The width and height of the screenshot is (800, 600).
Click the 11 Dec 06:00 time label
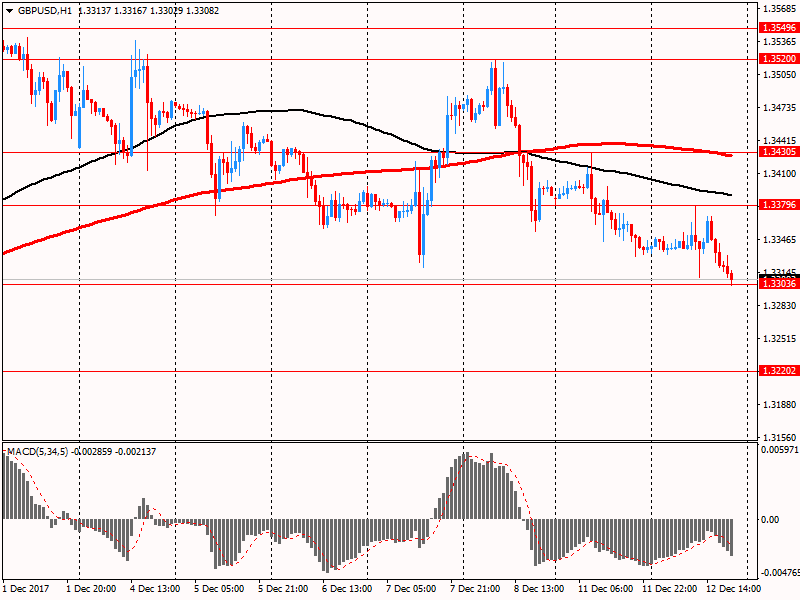point(606,589)
